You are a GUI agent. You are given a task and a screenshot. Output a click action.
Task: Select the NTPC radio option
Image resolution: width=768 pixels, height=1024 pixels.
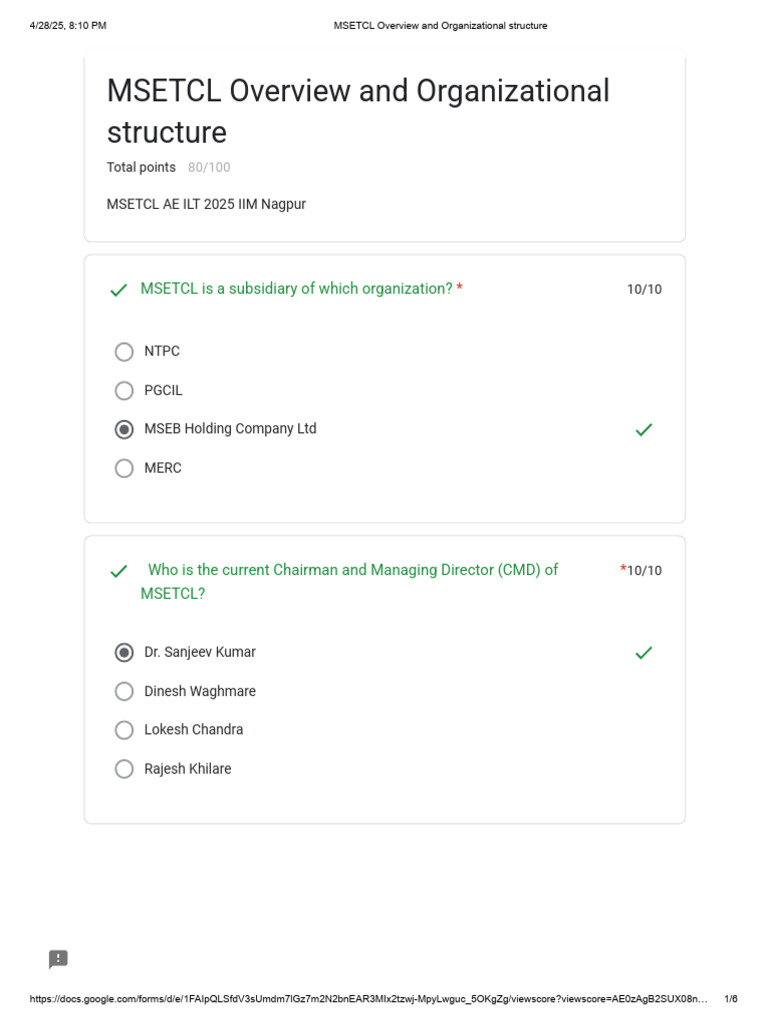tap(124, 352)
